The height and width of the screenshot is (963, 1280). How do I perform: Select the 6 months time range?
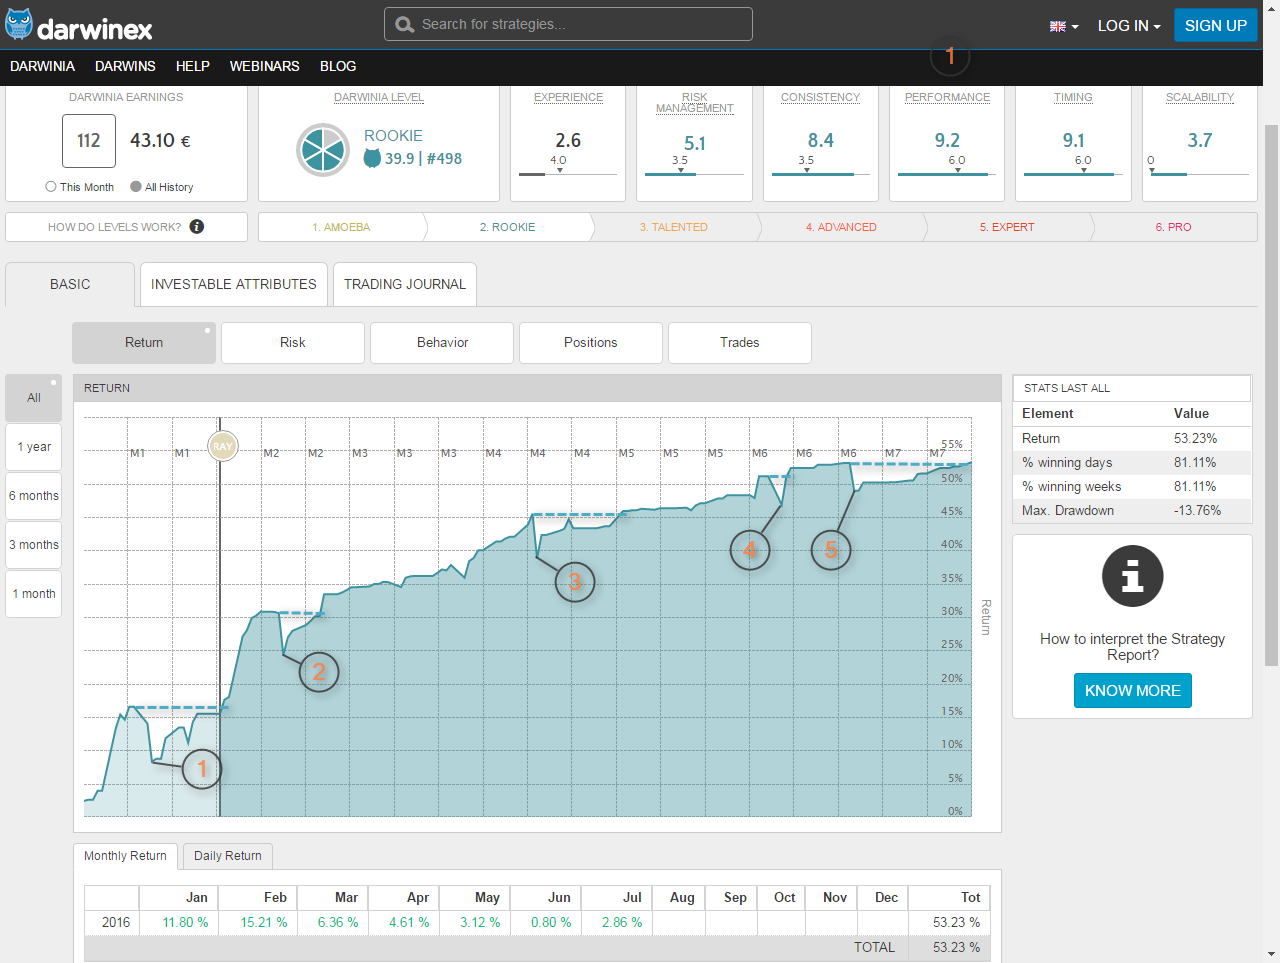[x=34, y=496]
